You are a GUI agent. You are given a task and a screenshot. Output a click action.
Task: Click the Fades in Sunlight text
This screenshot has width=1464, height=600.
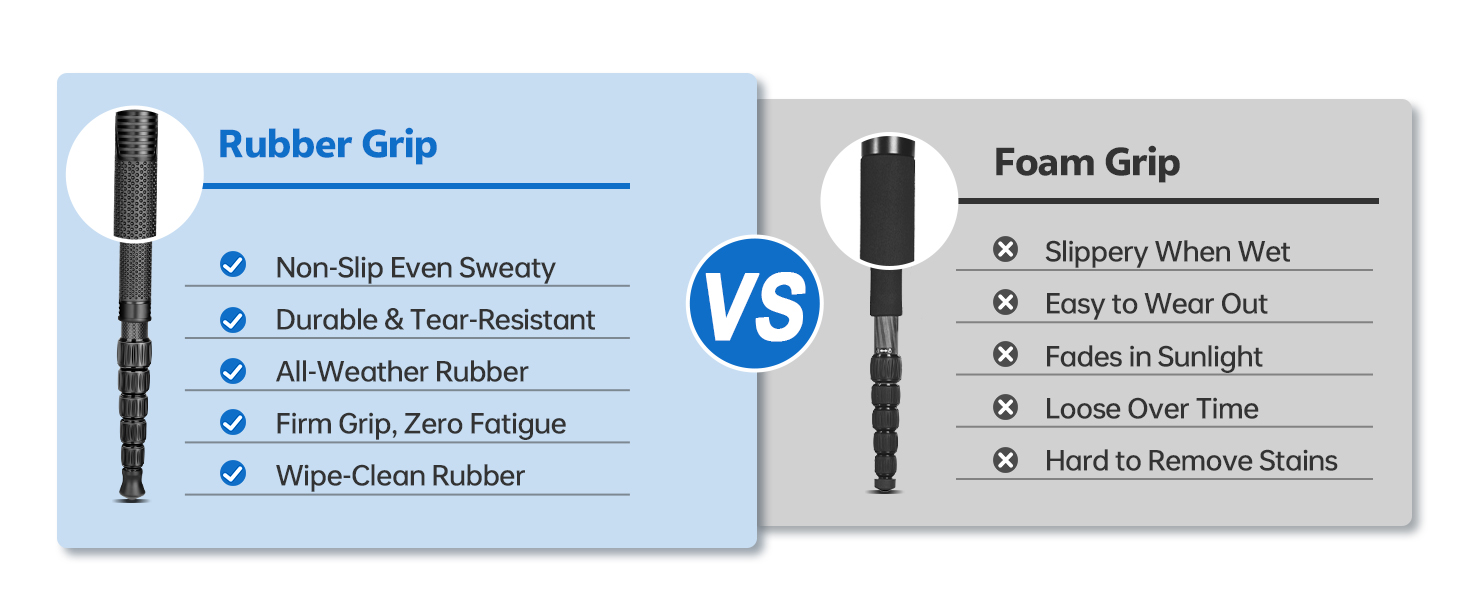1153,356
